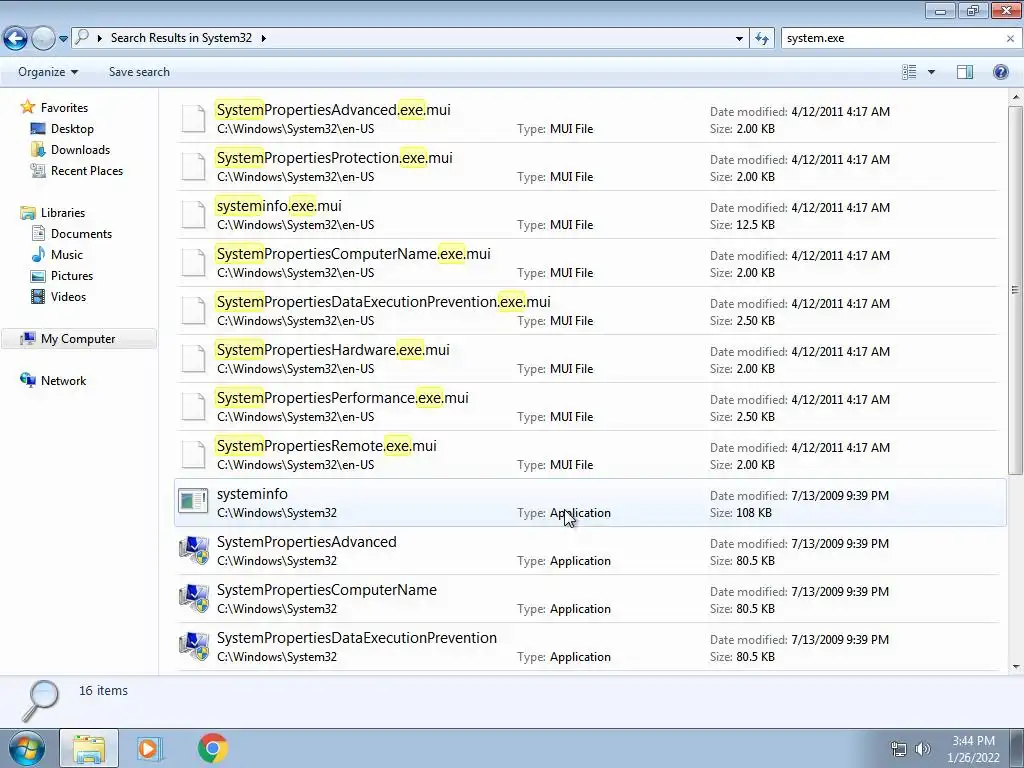The height and width of the screenshot is (768, 1024).
Task: Refresh the search results
Action: [761, 39]
